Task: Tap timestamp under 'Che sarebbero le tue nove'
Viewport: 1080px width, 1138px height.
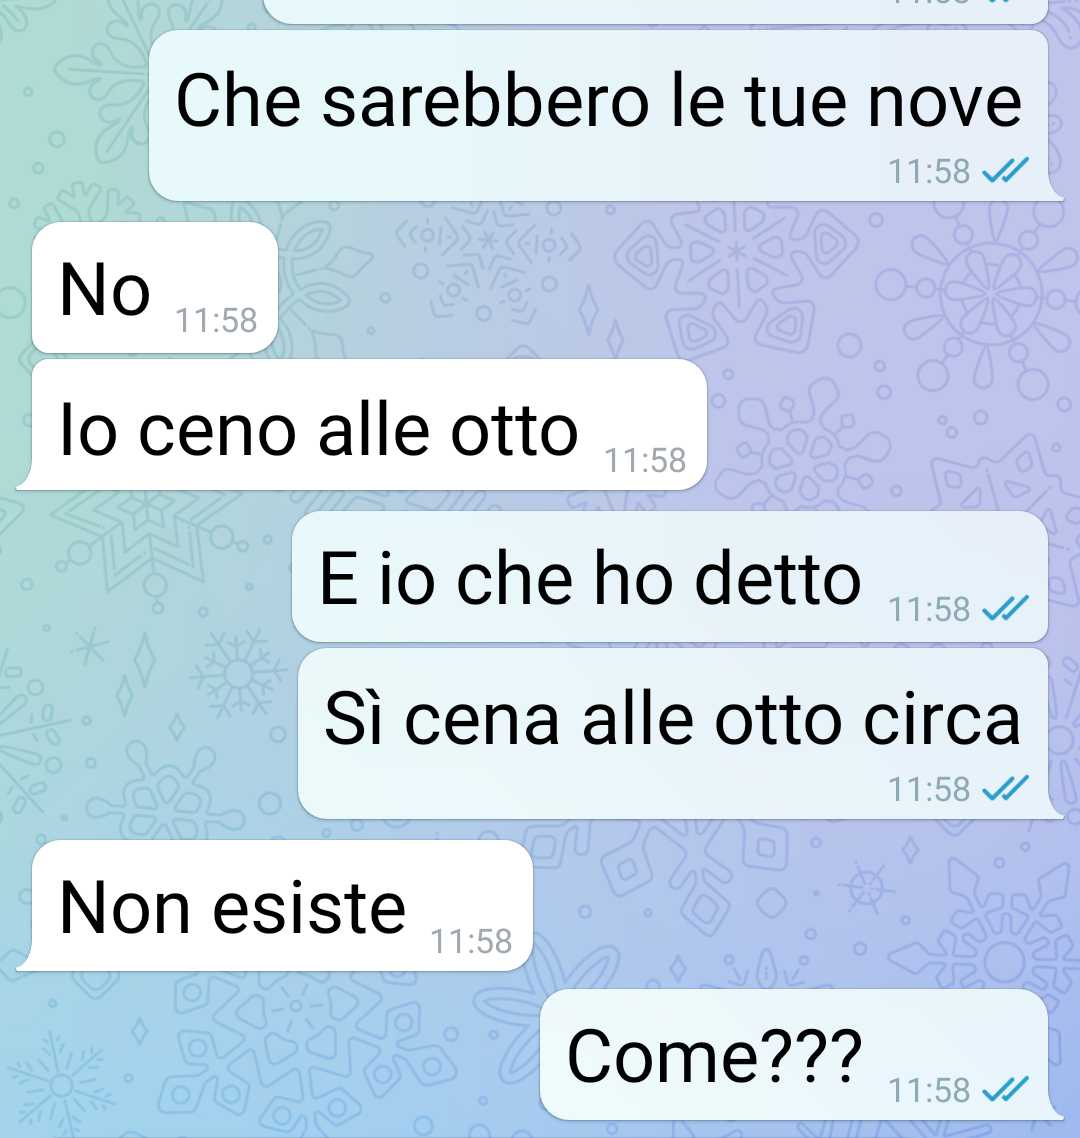Action: point(929,171)
